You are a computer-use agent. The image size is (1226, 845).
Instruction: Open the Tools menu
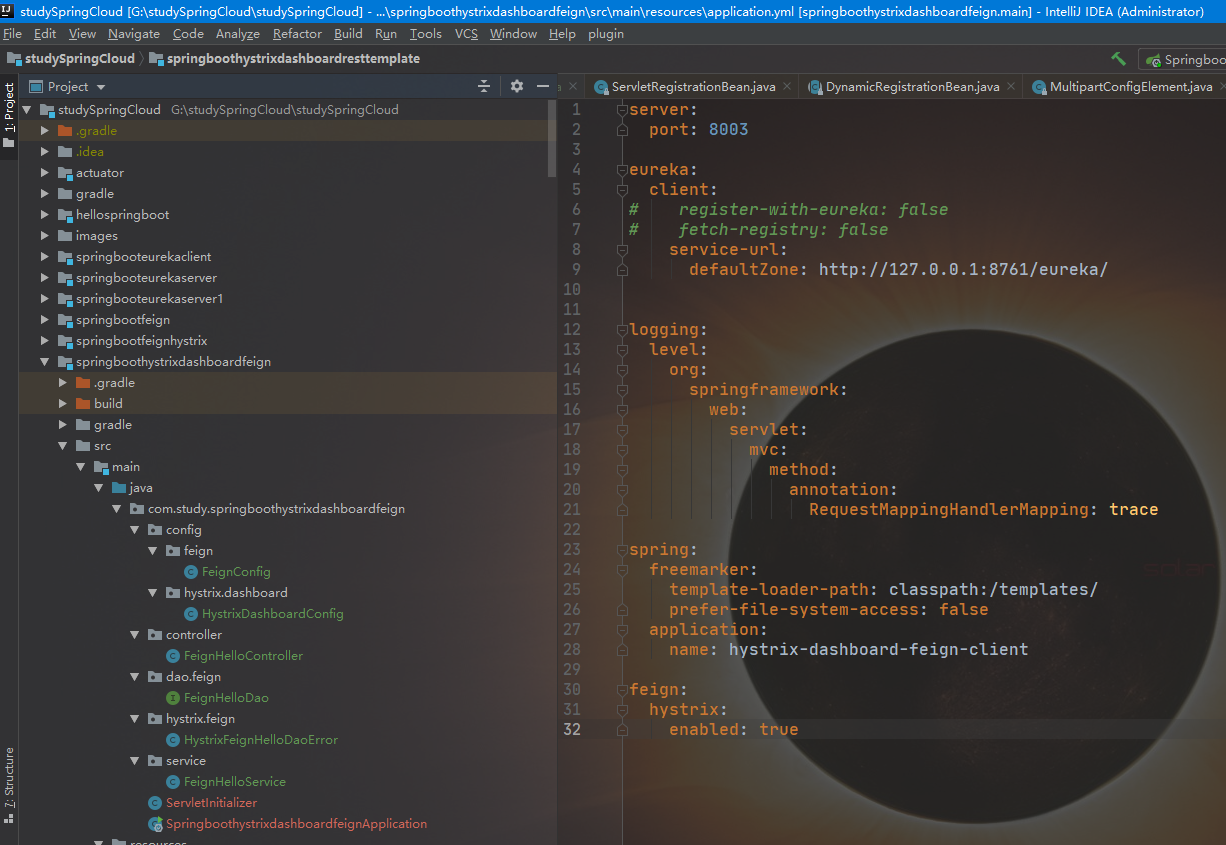[426, 34]
